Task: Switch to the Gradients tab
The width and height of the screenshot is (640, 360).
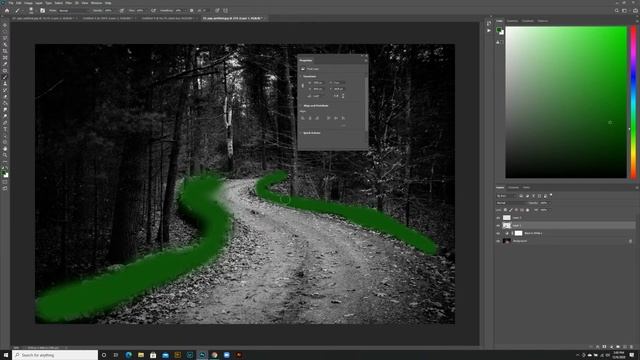Action: pos(527,21)
